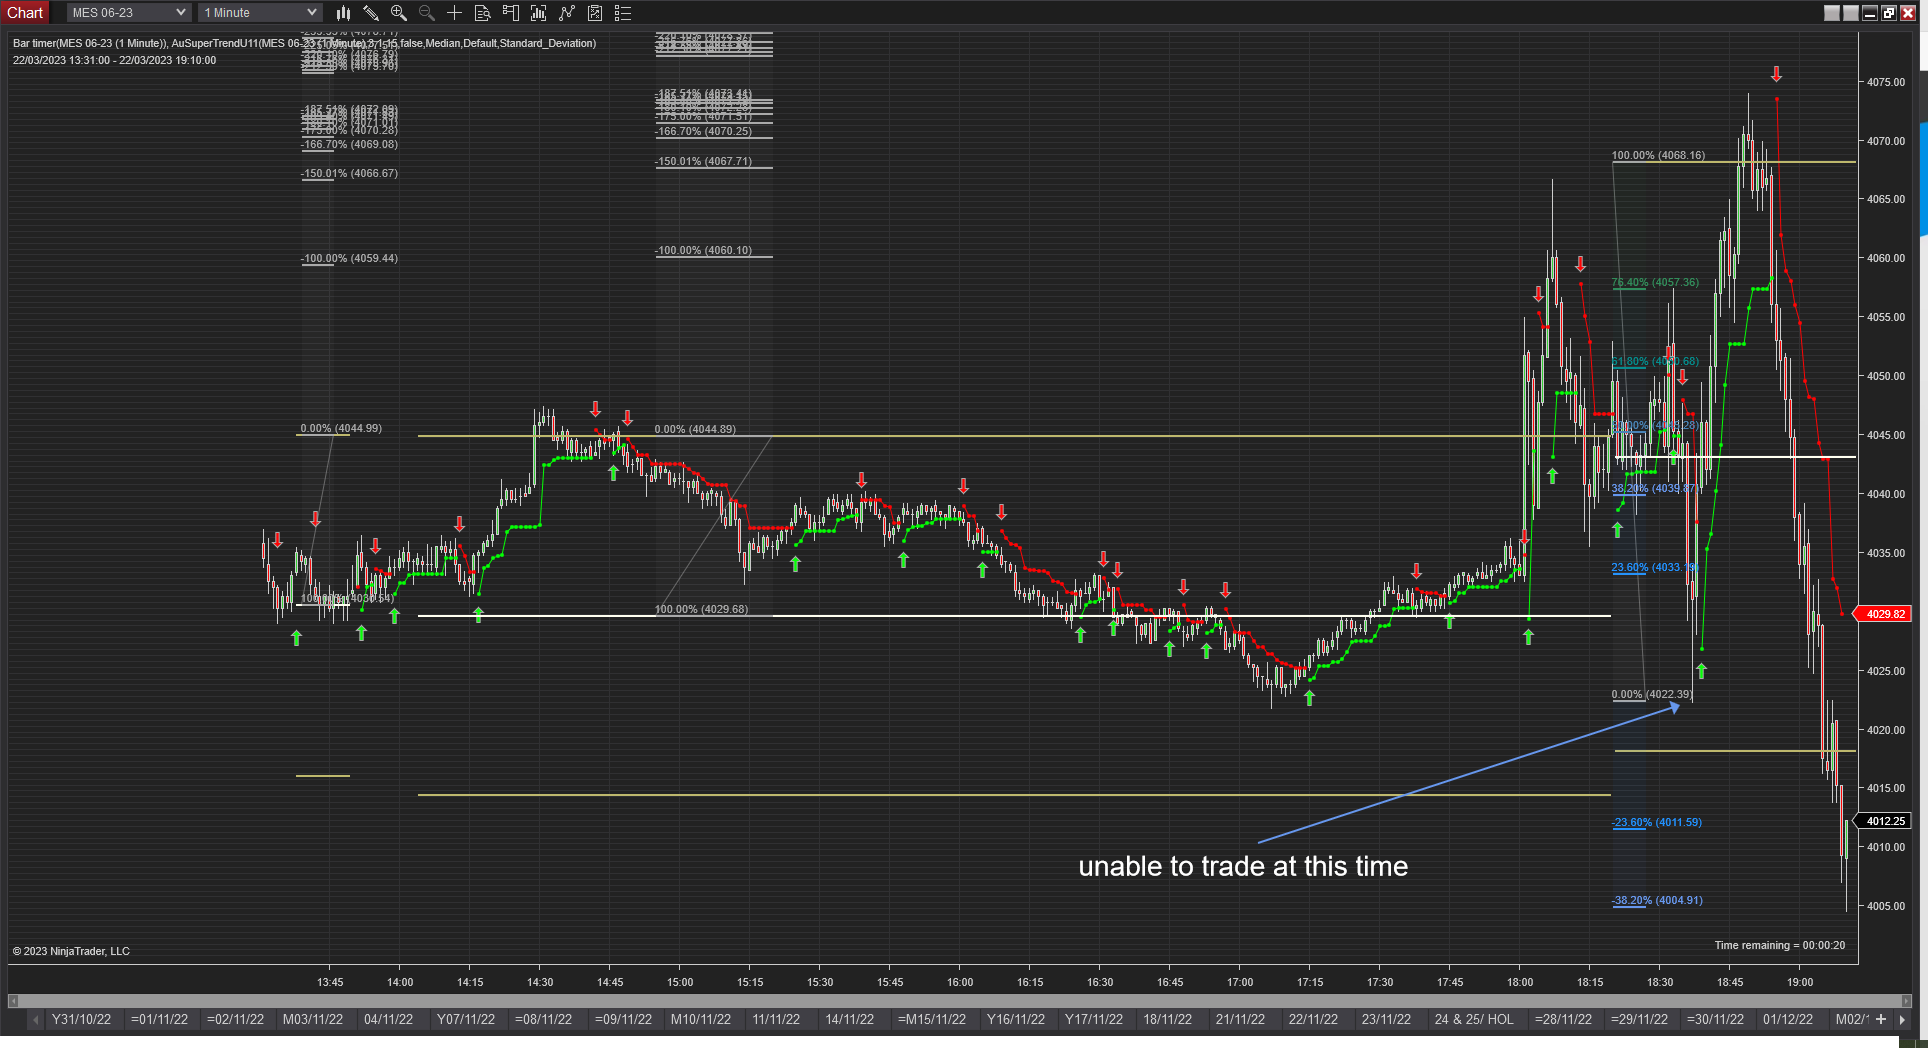Click the -100.00% (4059.44) extension label
1928x1048 pixels.
point(349,258)
